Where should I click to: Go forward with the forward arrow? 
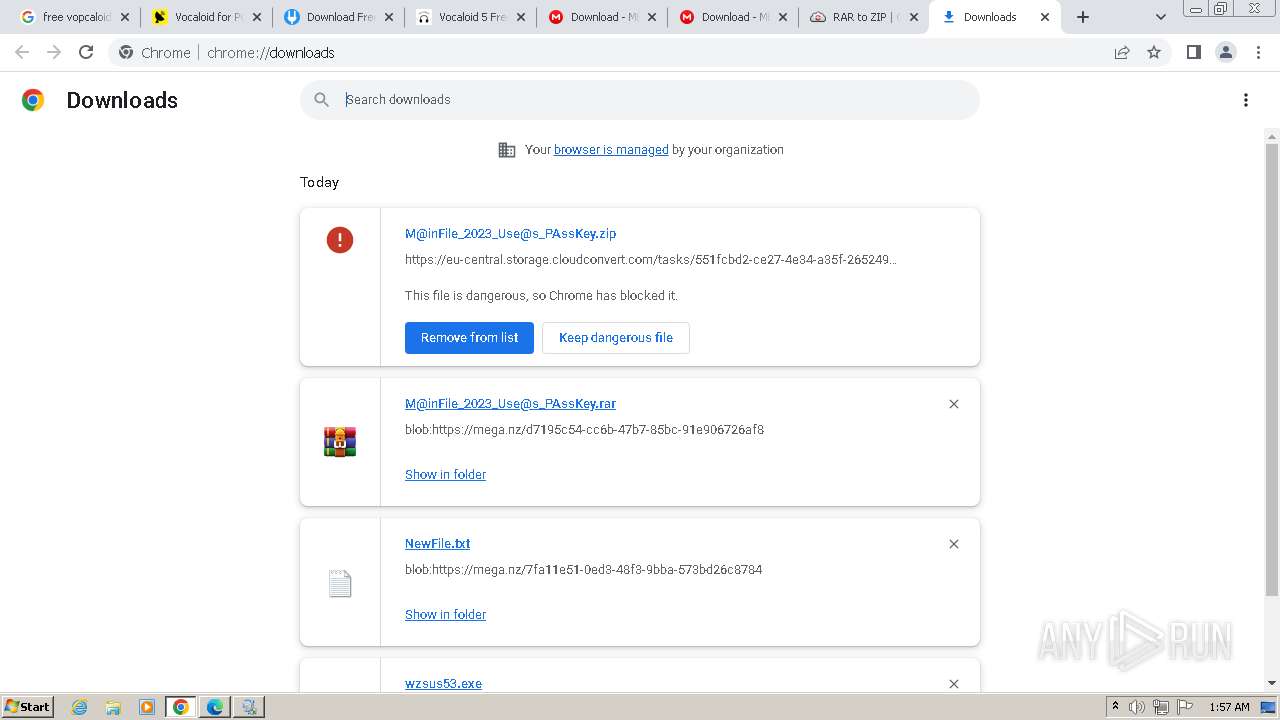(54, 52)
